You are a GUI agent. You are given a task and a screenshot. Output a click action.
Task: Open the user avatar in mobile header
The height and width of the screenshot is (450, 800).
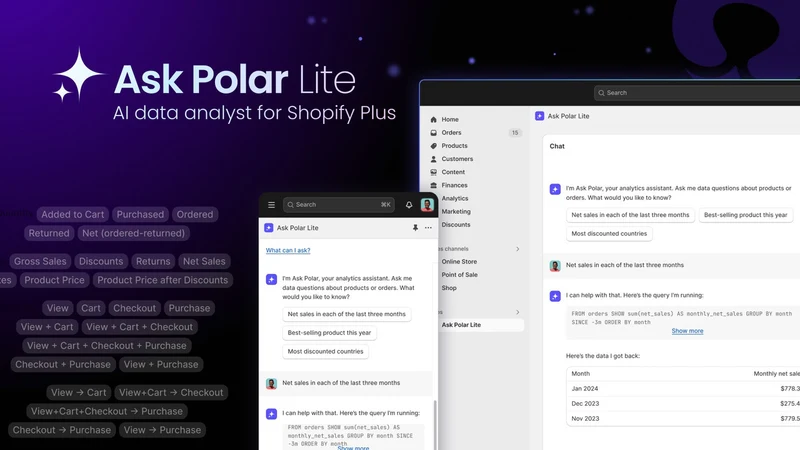(x=427, y=205)
